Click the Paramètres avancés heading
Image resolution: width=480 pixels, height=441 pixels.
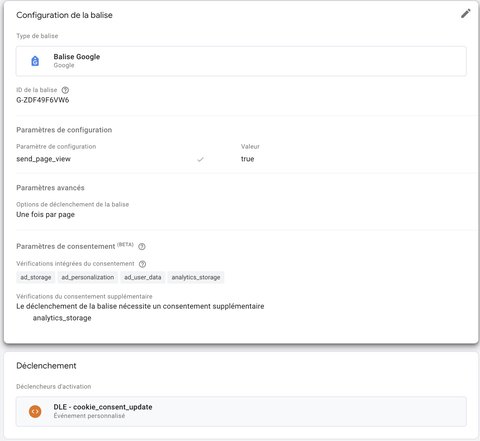[50, 188]
